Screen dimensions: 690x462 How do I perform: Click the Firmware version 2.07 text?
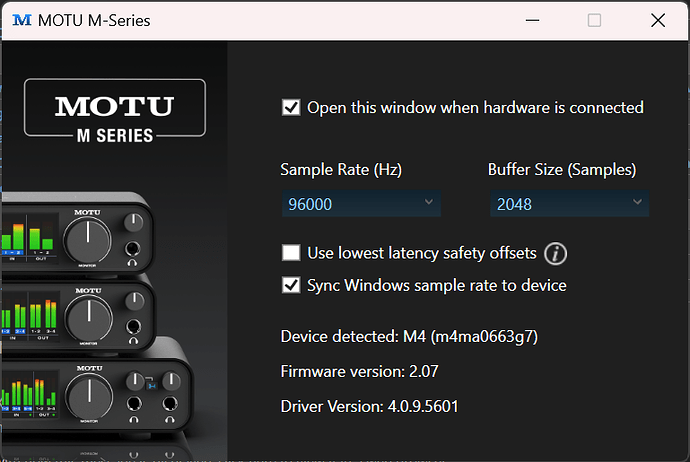click(x=360, y=371)
